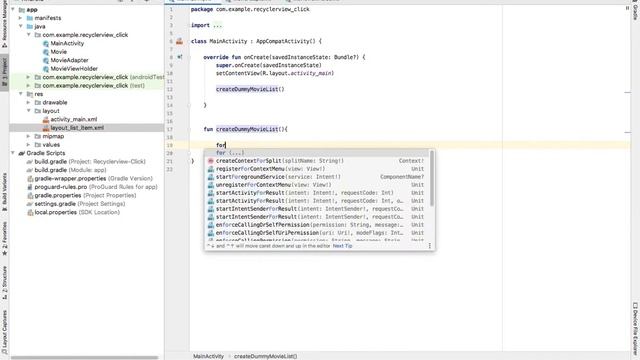Choose enforceCallingOrSelfPermission completion entry
This screenshot has width=640, height=360.
(317, 225)
